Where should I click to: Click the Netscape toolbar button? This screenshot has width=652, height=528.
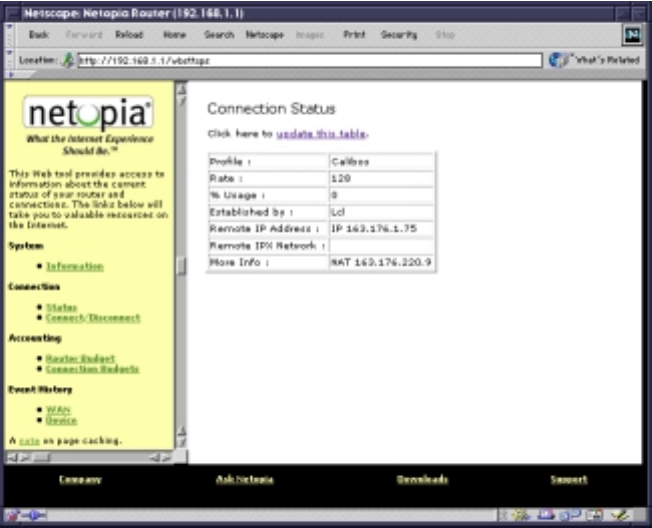coord(264,35)
